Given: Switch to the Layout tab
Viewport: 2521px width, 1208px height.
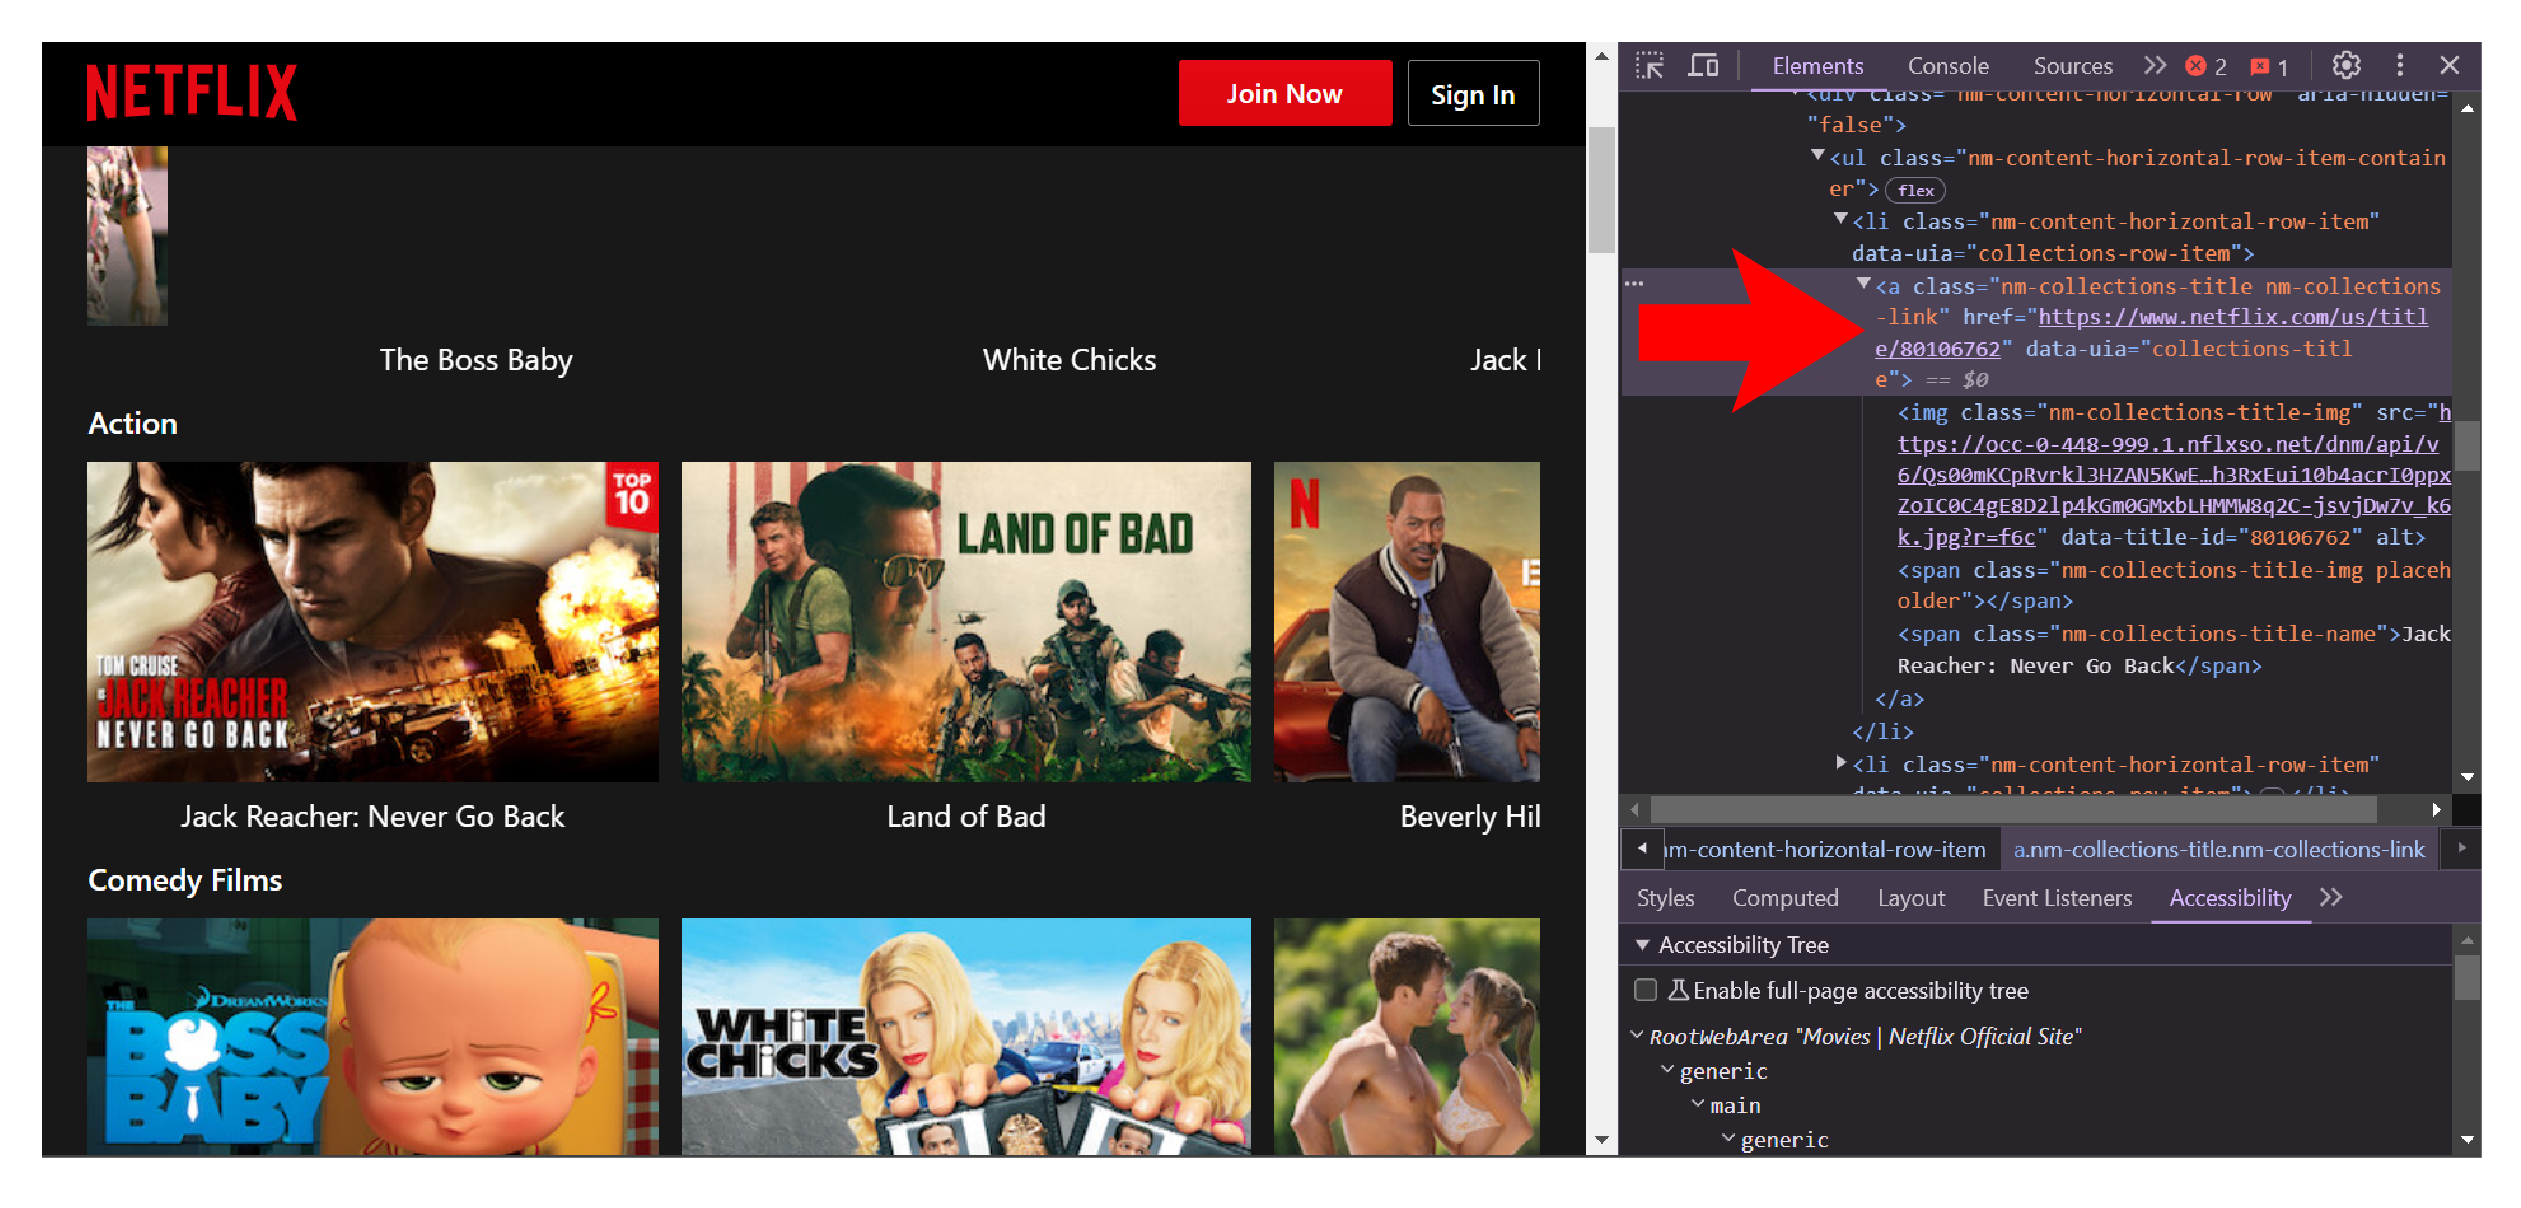Looking at the screenshot, I should [x=1911, y=898].
